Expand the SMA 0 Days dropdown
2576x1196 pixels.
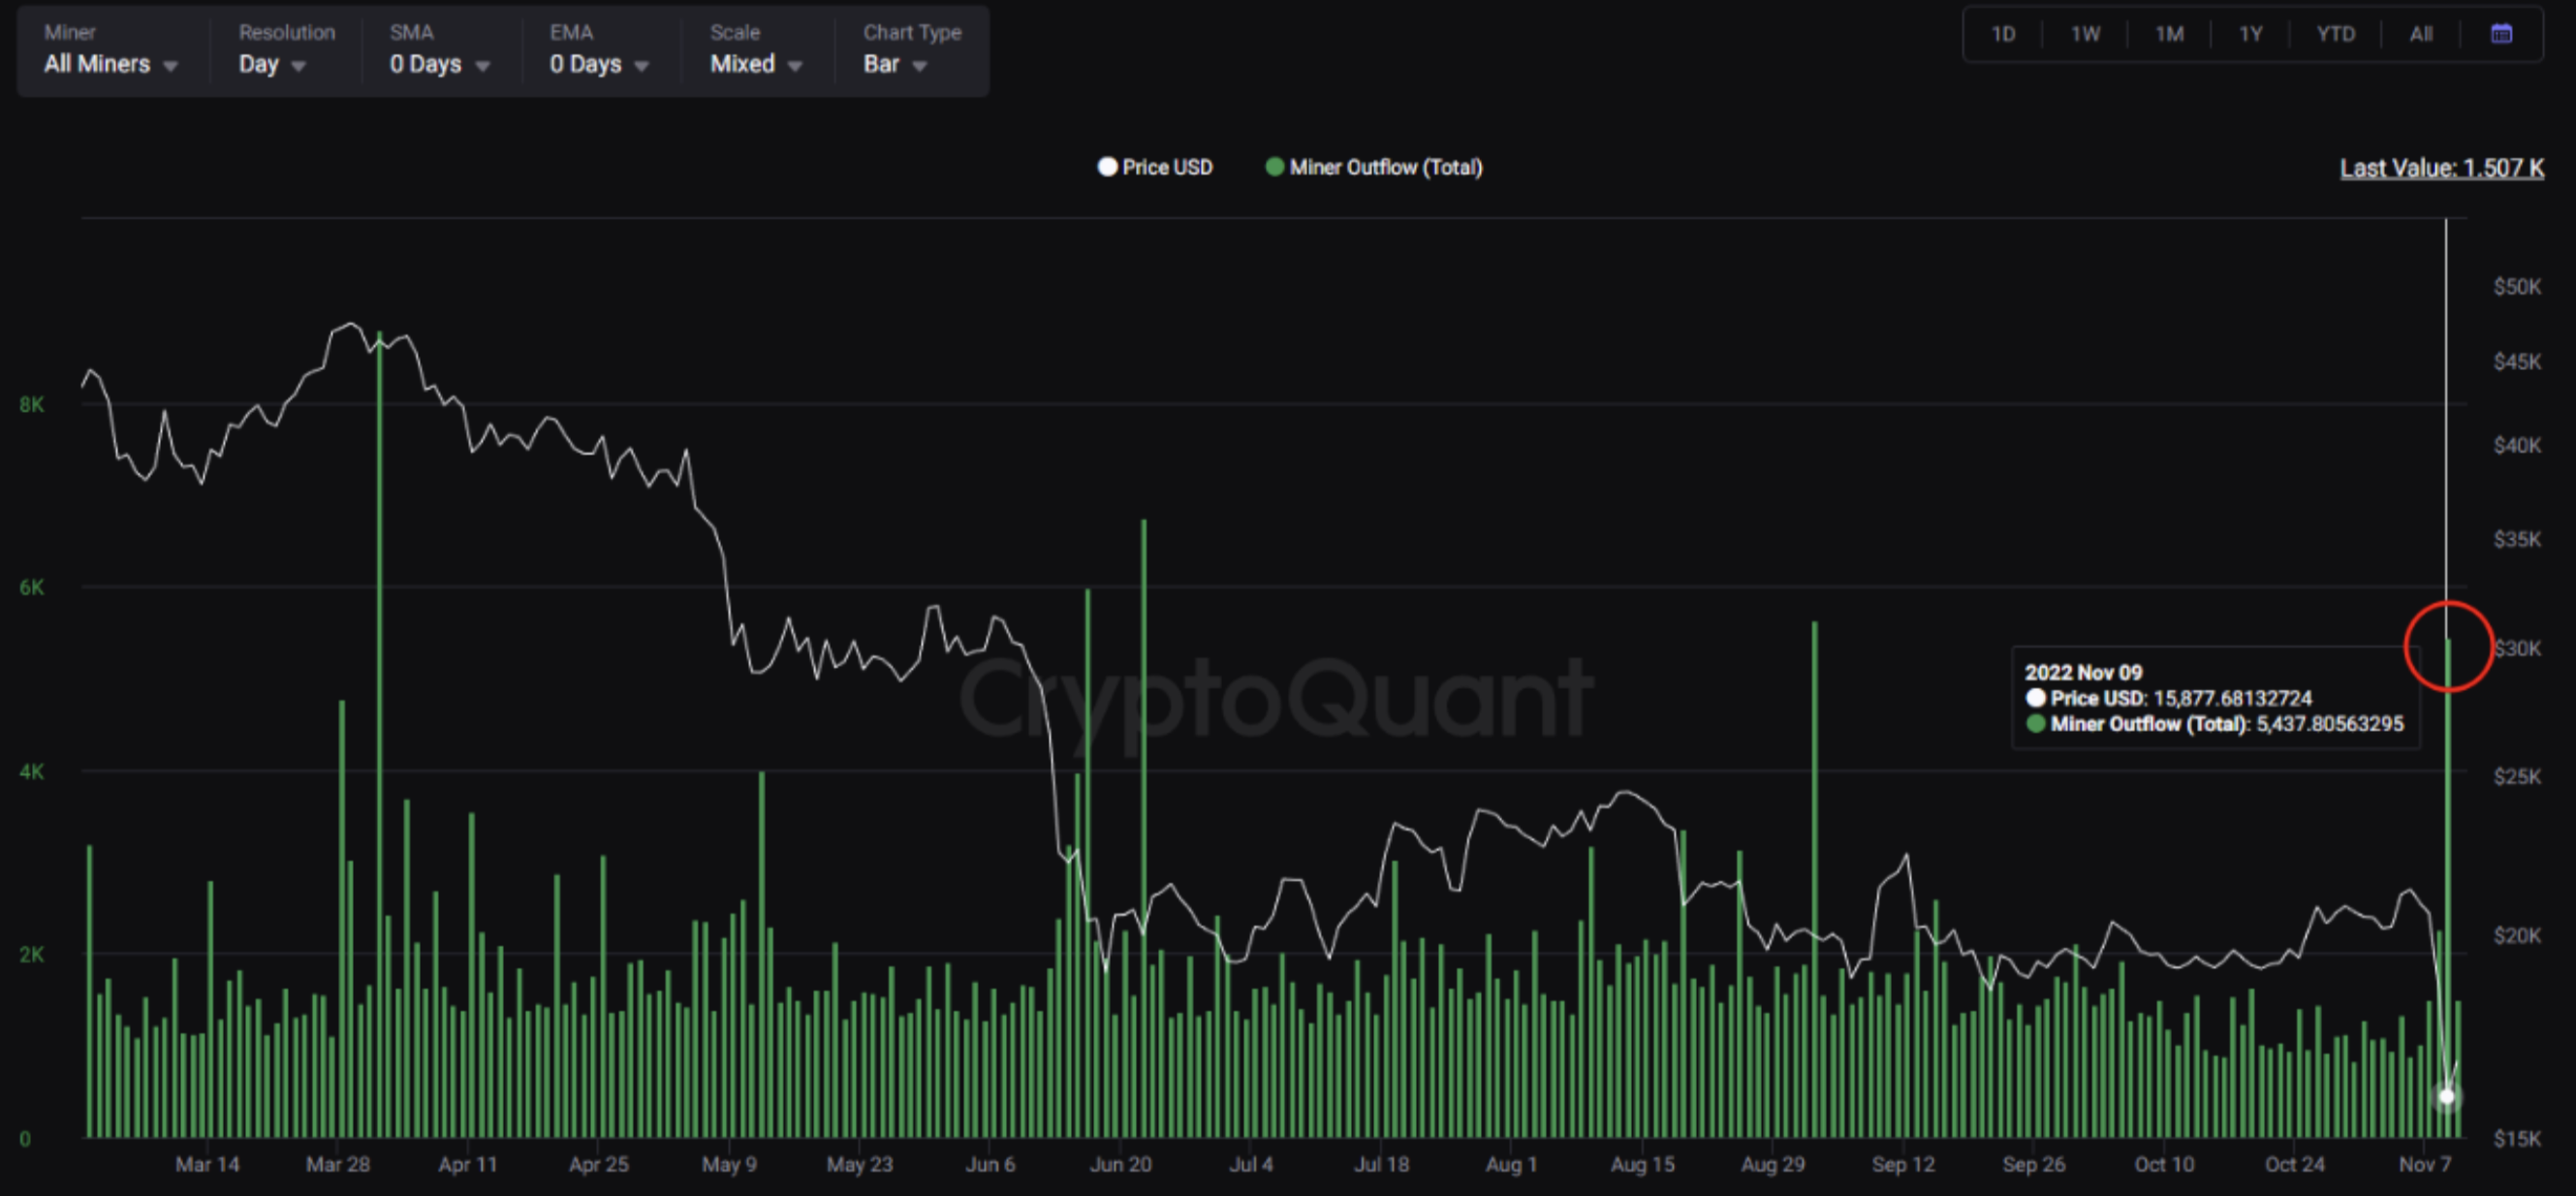click(439, 64)
